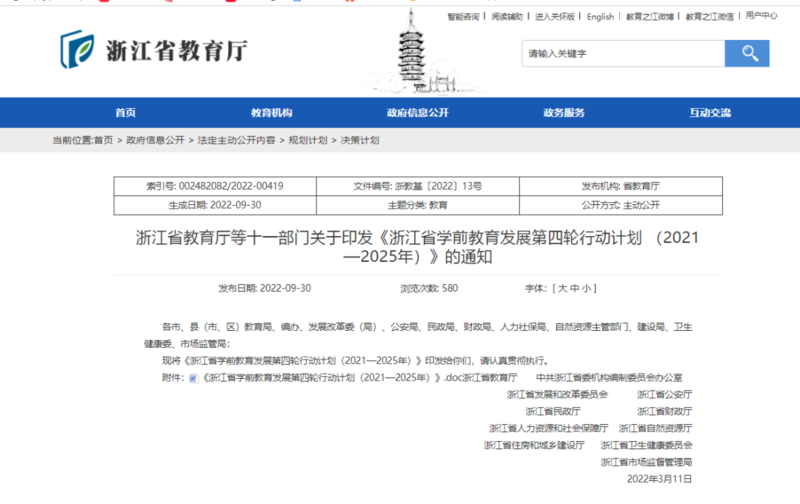The height and width of the screenshot is (504, 800).
Task: Click the magnifier search button
Action: tap(747, 53)
